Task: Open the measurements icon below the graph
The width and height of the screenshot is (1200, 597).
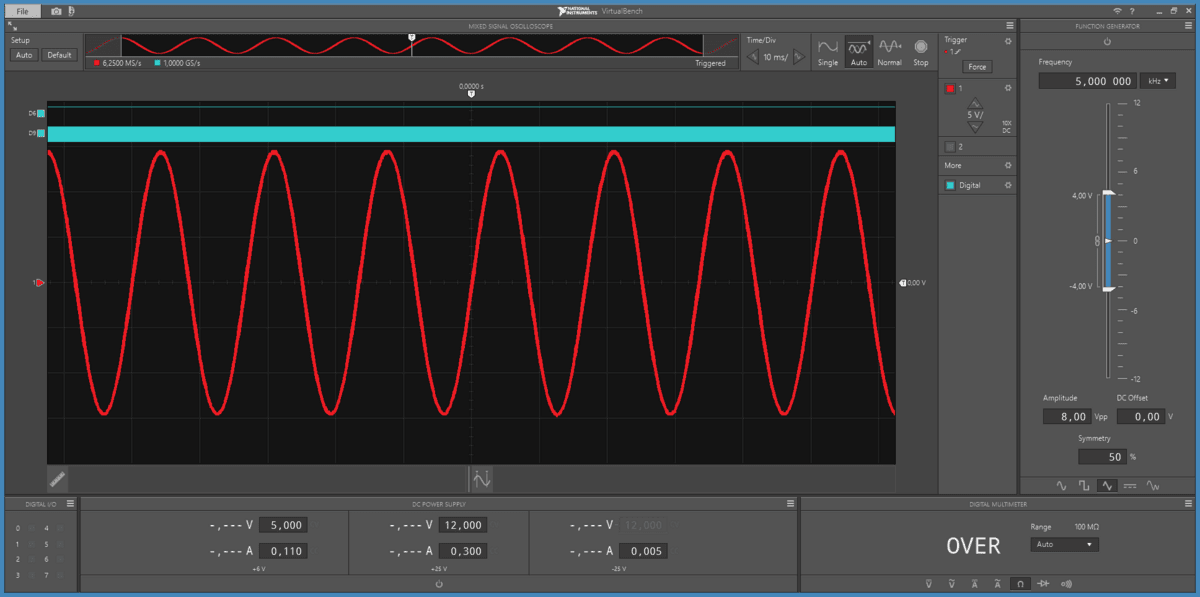Action: click(x=481, y=478)
